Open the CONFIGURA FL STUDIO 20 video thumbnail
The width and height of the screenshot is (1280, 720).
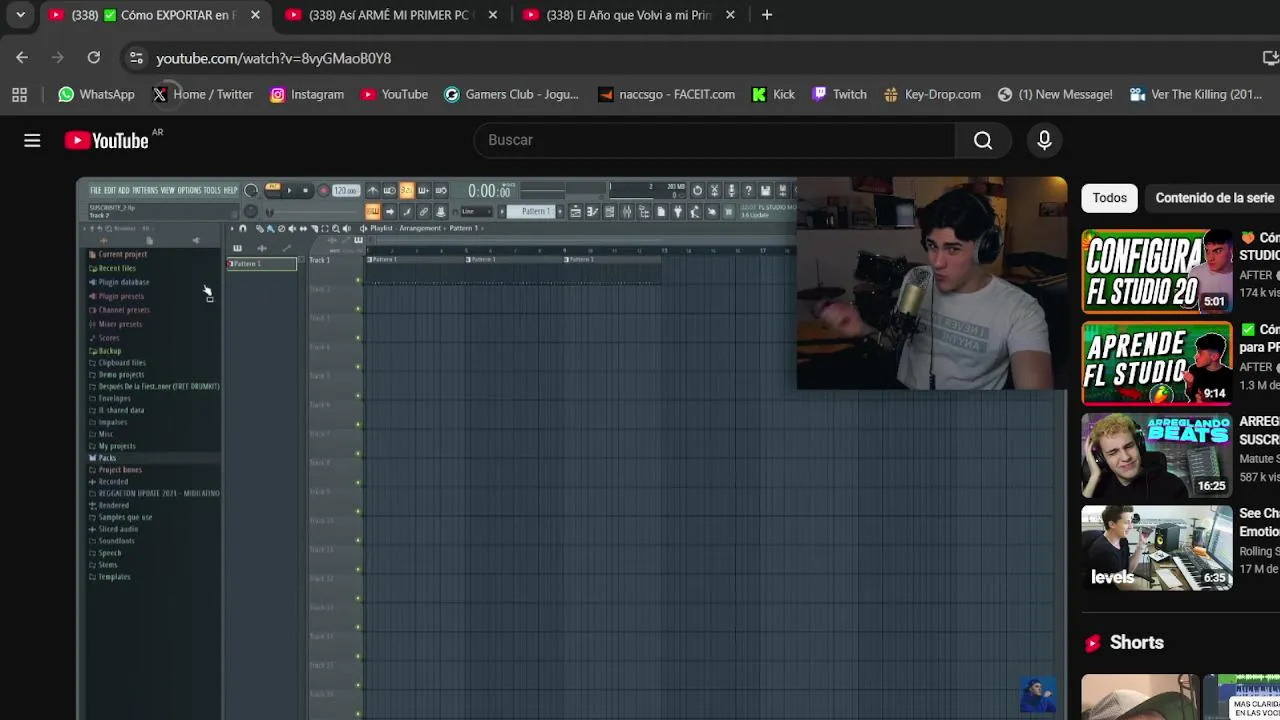tap(1157, 272)
